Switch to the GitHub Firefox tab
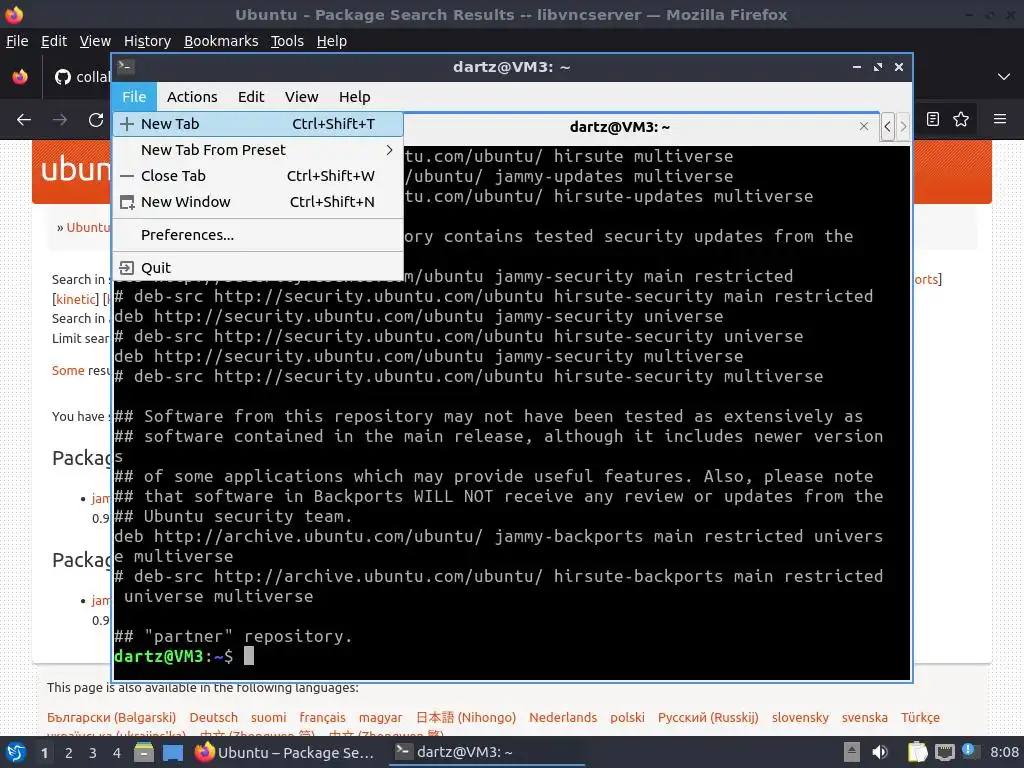The width and height of the screenshot is (1024, 768). coord(82,77)
